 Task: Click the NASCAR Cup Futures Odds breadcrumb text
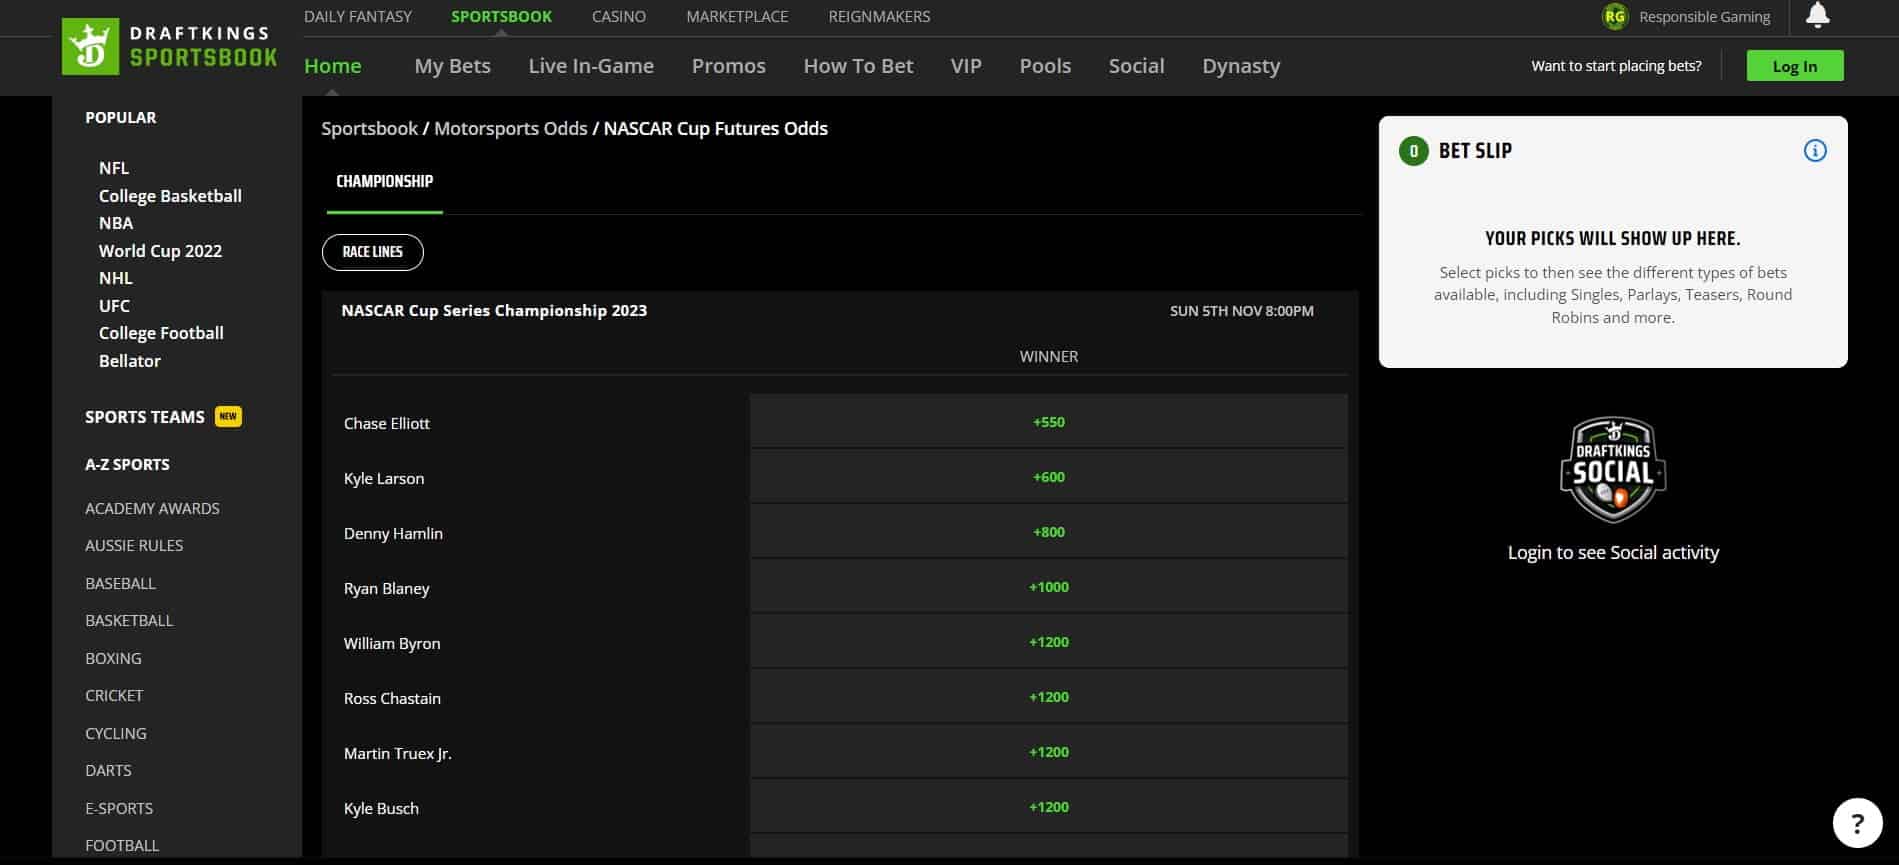(716, 129)
